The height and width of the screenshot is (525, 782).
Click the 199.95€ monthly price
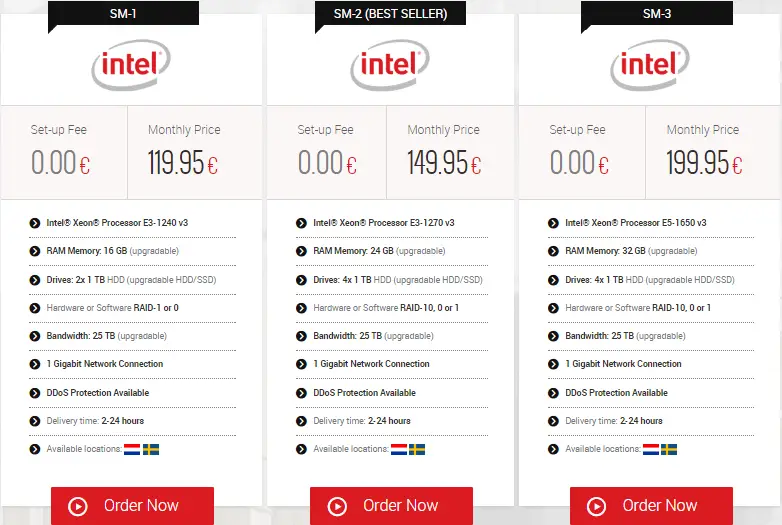[x=704, y=163]
